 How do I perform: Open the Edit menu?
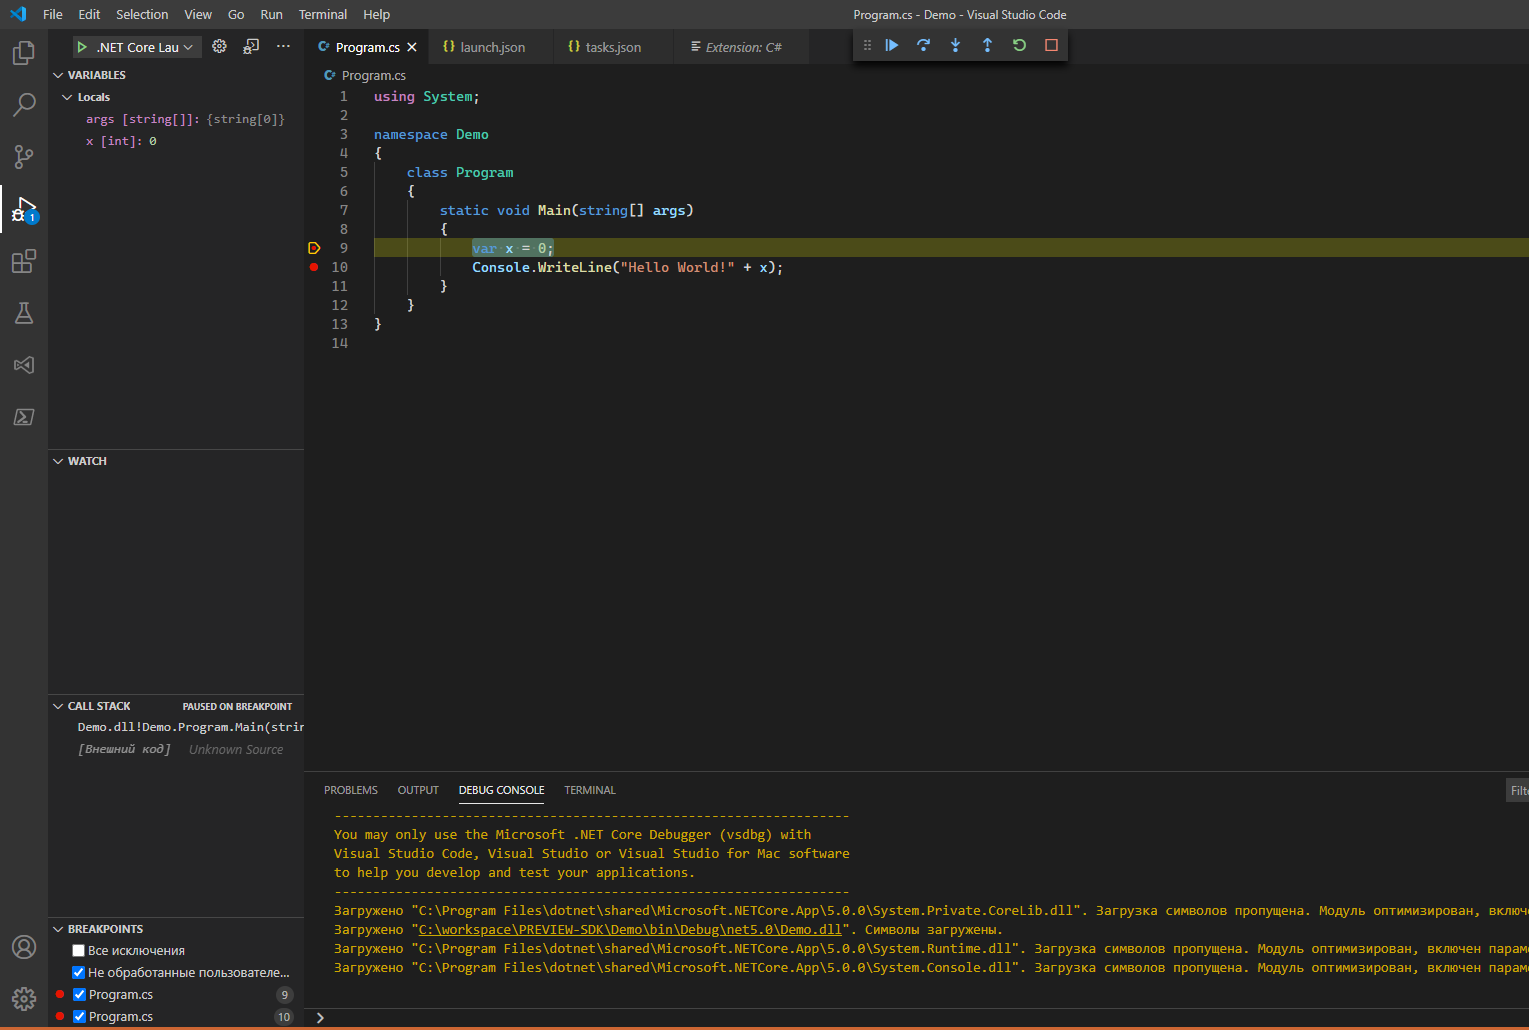(89, 14)
